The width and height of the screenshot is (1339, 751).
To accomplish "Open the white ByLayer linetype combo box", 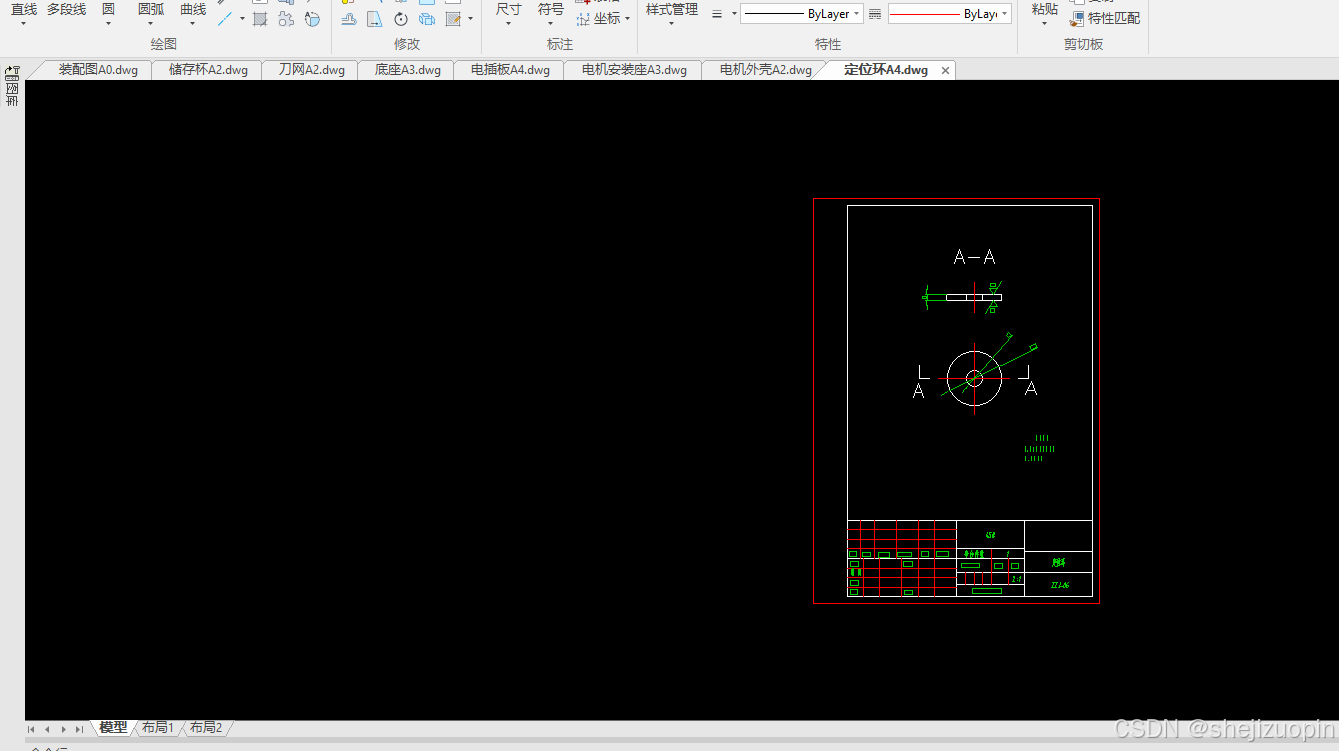I will [802, 14].
